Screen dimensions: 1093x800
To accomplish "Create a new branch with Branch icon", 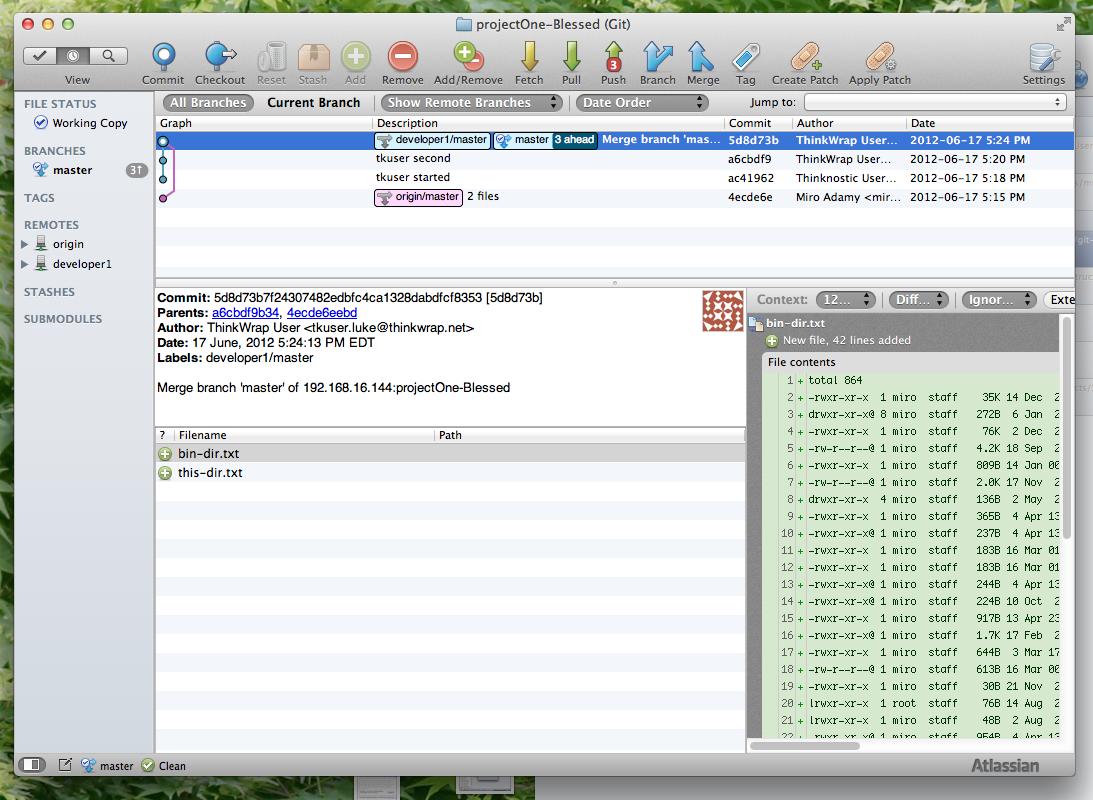I will click(x=657, y=56).
